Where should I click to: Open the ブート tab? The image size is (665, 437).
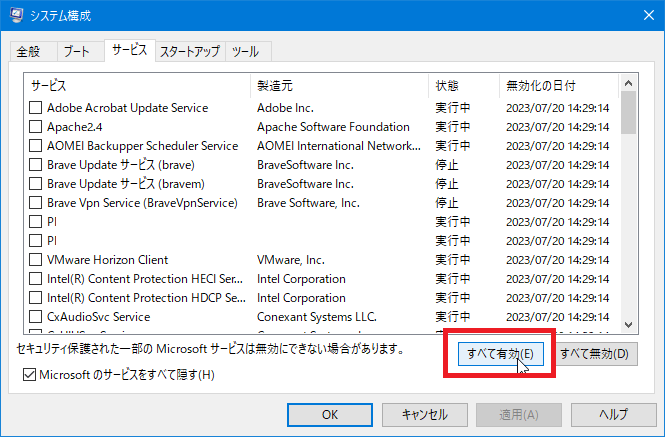pyautogui.click(x=77, y=51)
